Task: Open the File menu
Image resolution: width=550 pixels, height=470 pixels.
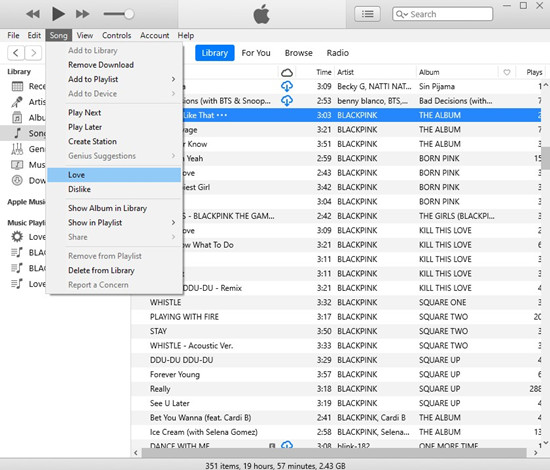Action: click(13, 35)
